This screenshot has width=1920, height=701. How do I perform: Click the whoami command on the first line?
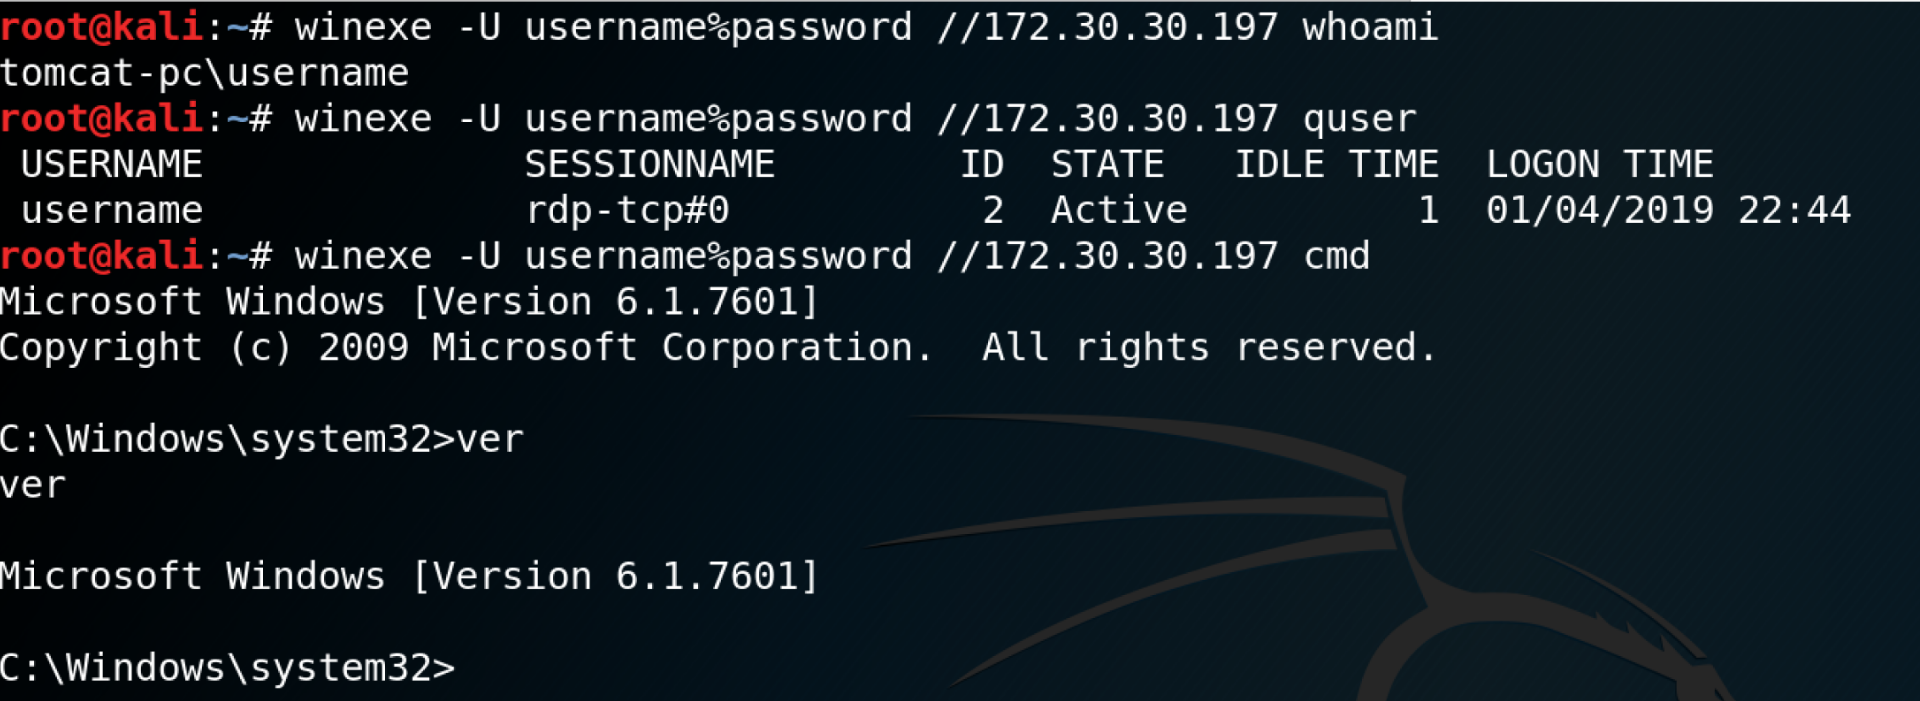(x=1369, y=27)
